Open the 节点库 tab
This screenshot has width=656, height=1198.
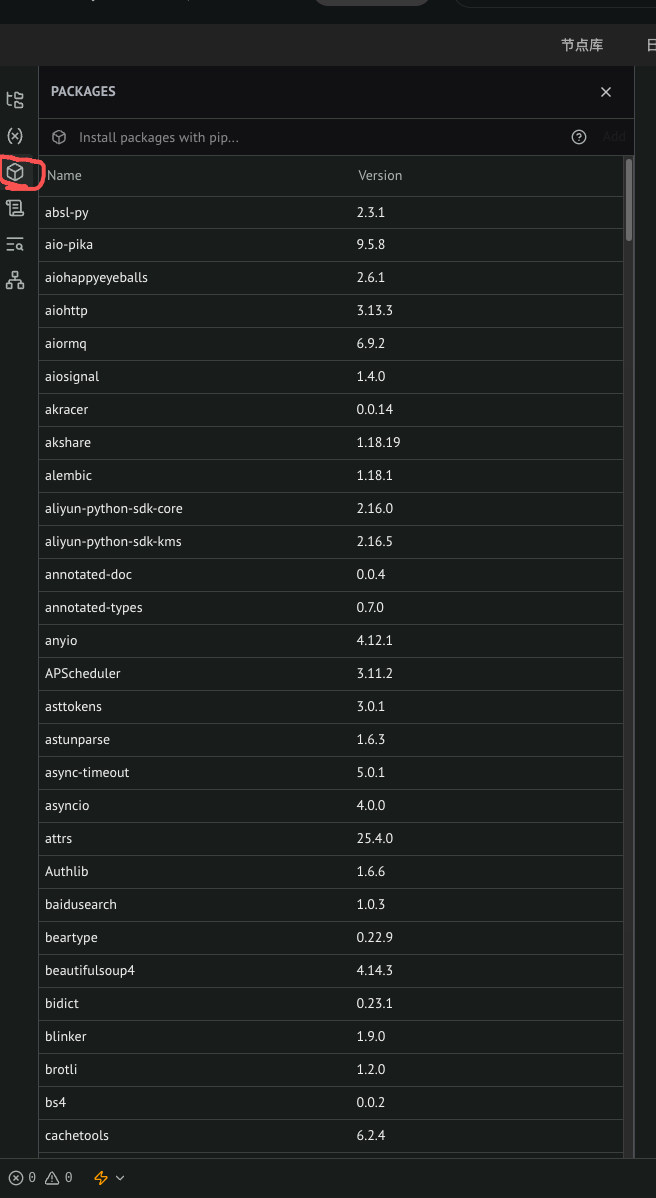(x=582, y=45)
